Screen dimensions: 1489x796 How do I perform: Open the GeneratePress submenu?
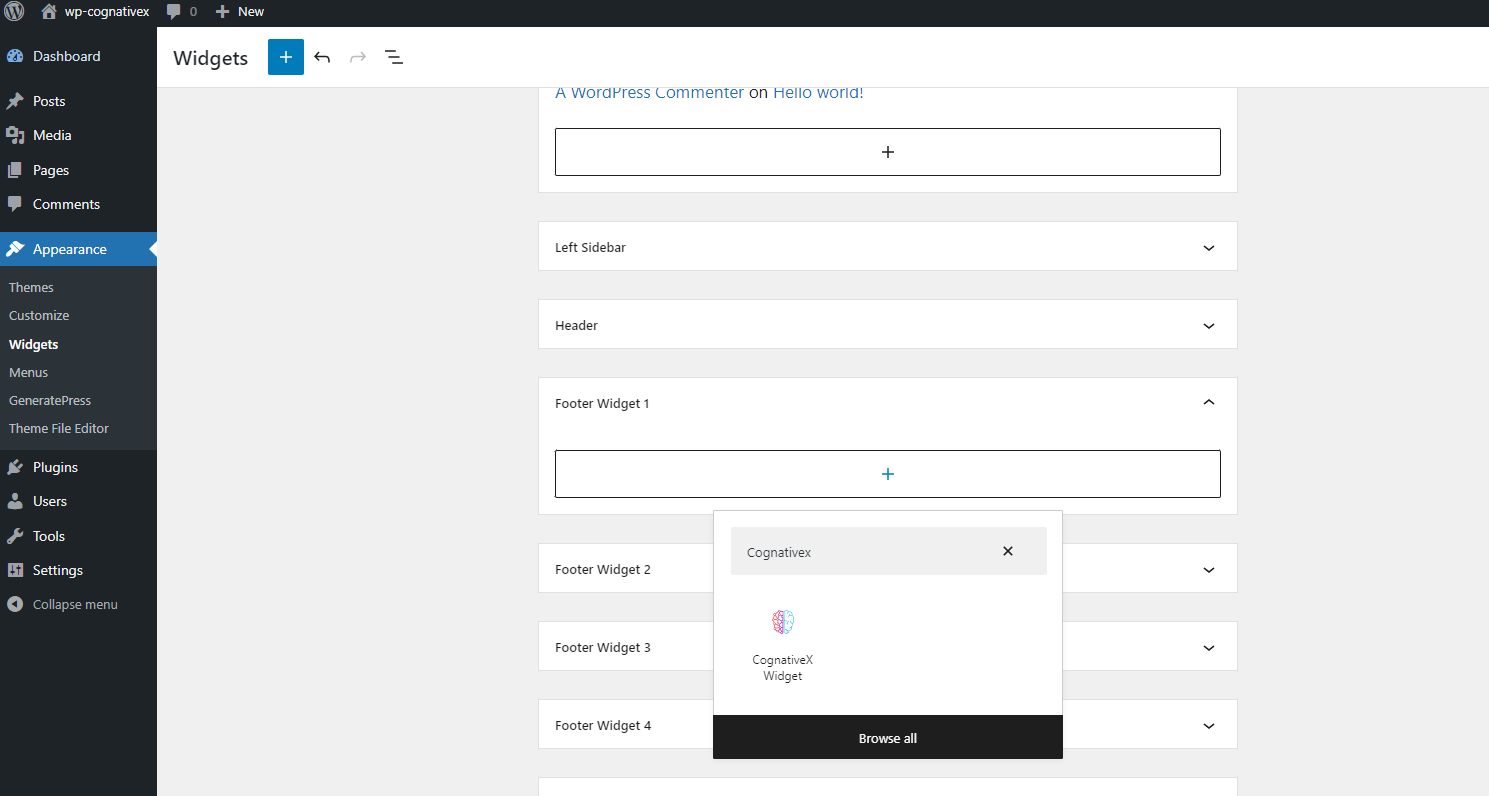pos(50,400)
